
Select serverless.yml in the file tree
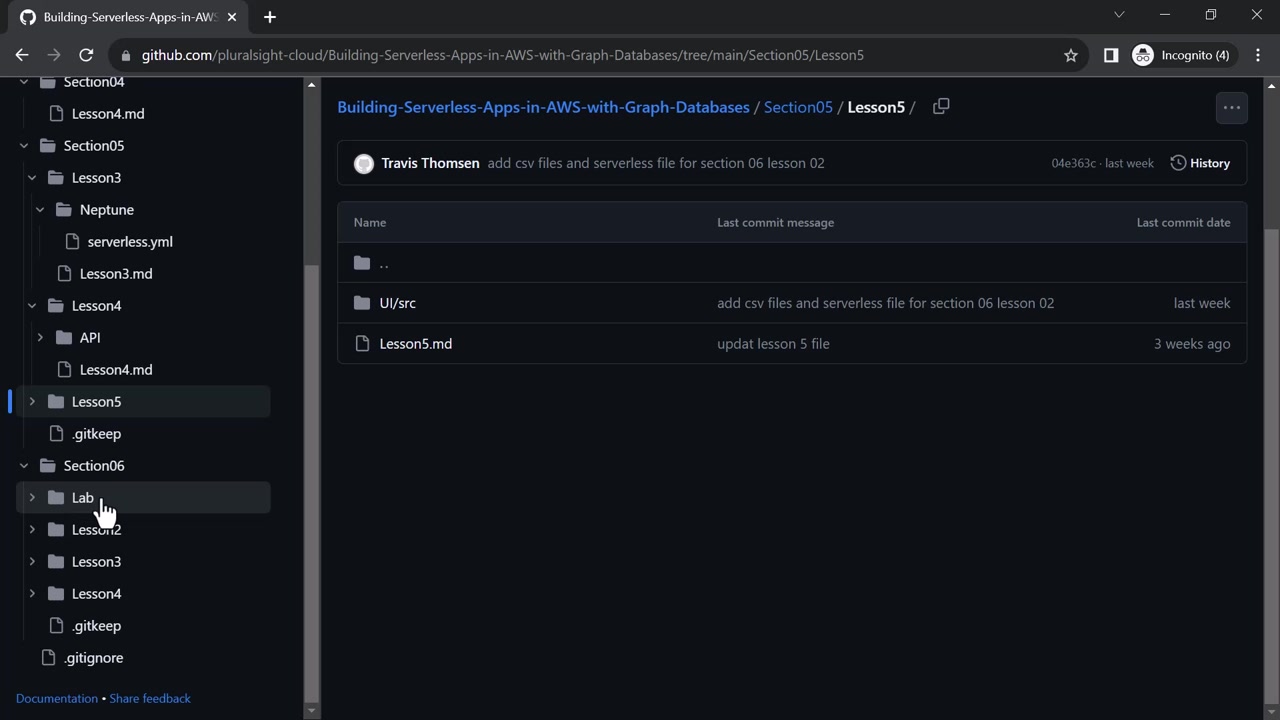point(130,242)
